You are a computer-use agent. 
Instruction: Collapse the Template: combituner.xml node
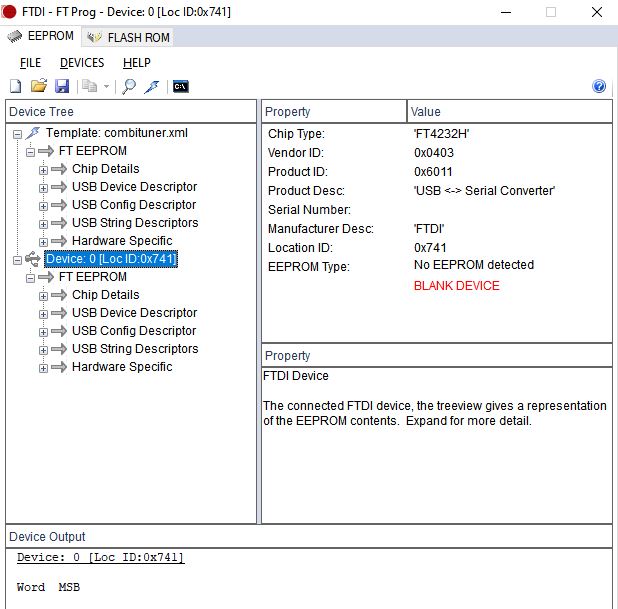(x=17, y=134)
